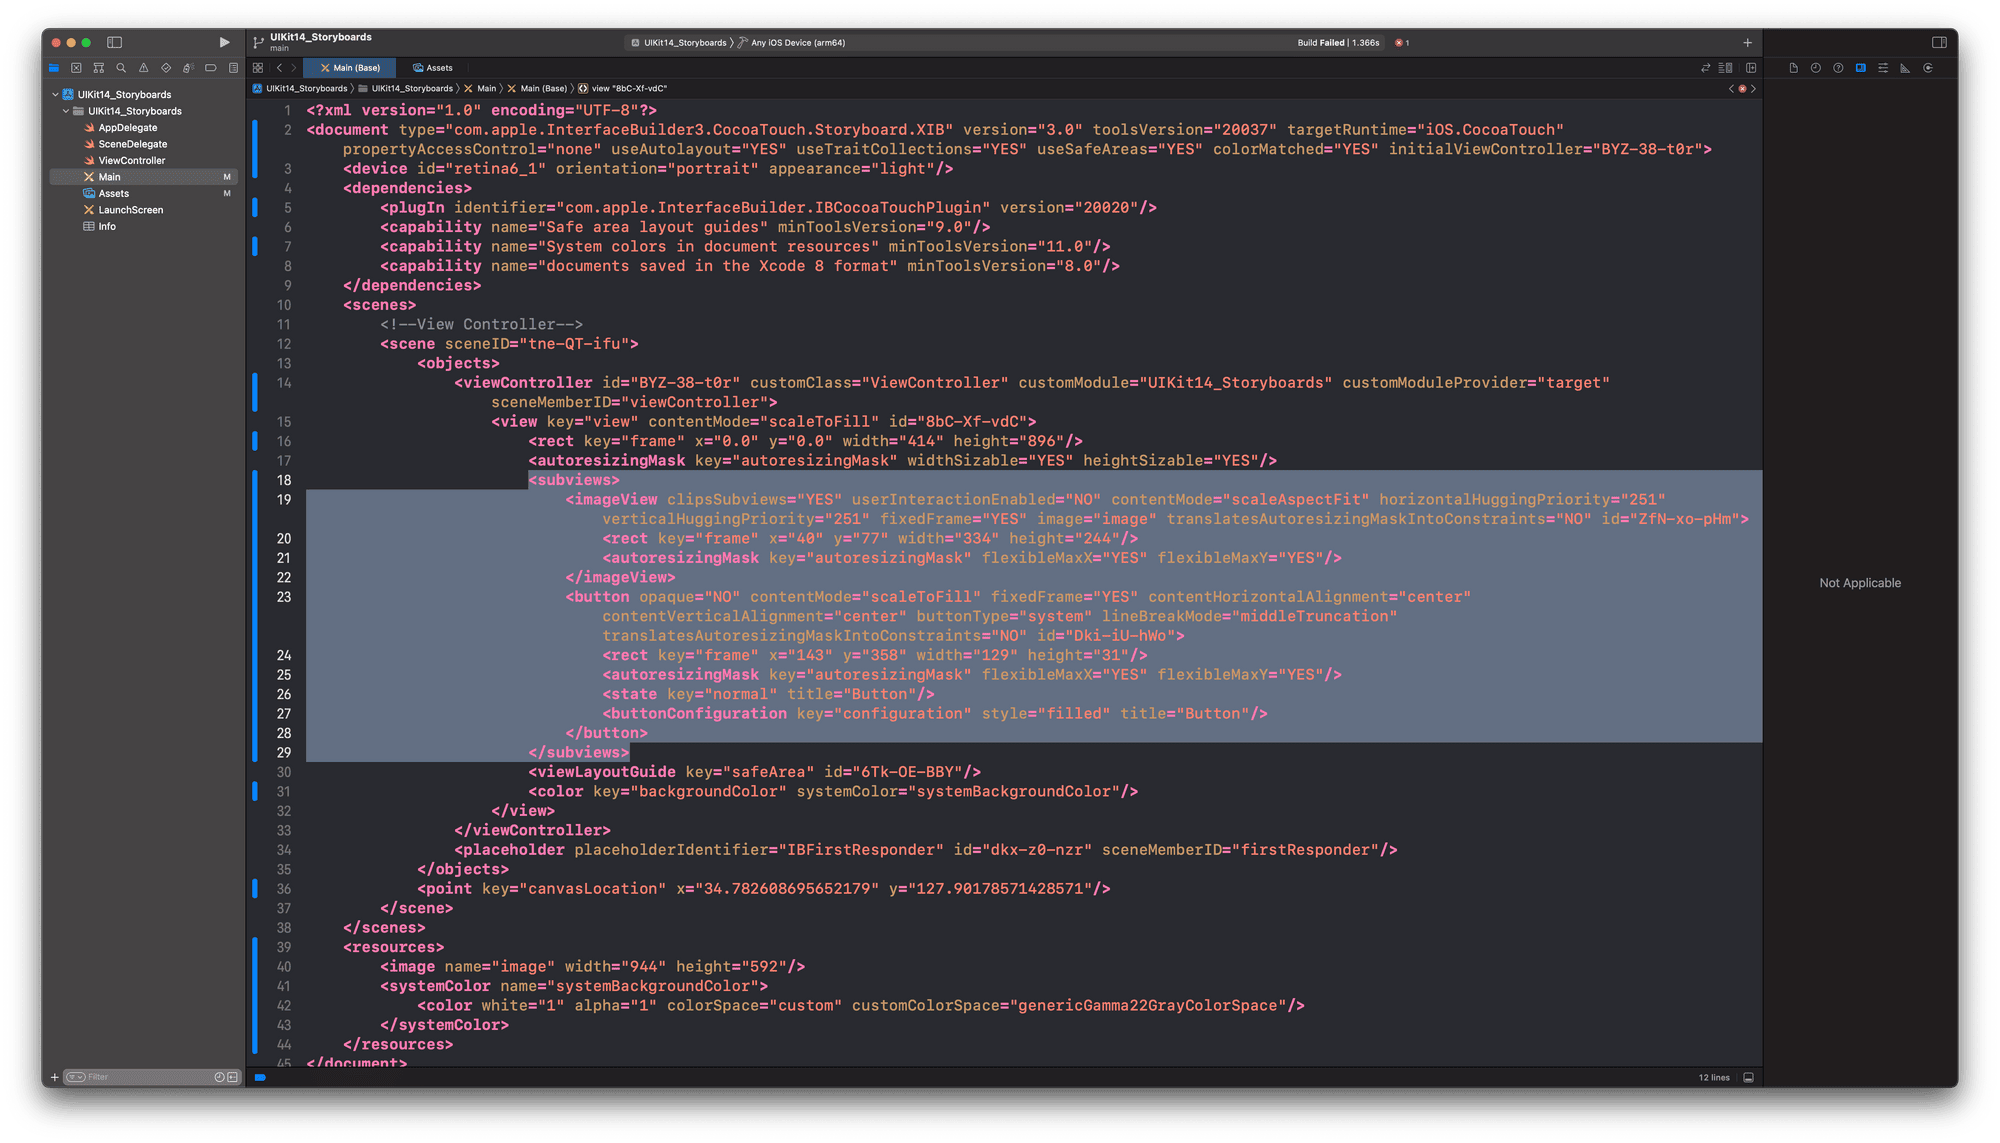Show the Quick Help inspector
The image size is (2000, 1143).
click(x=1838, y=68)
